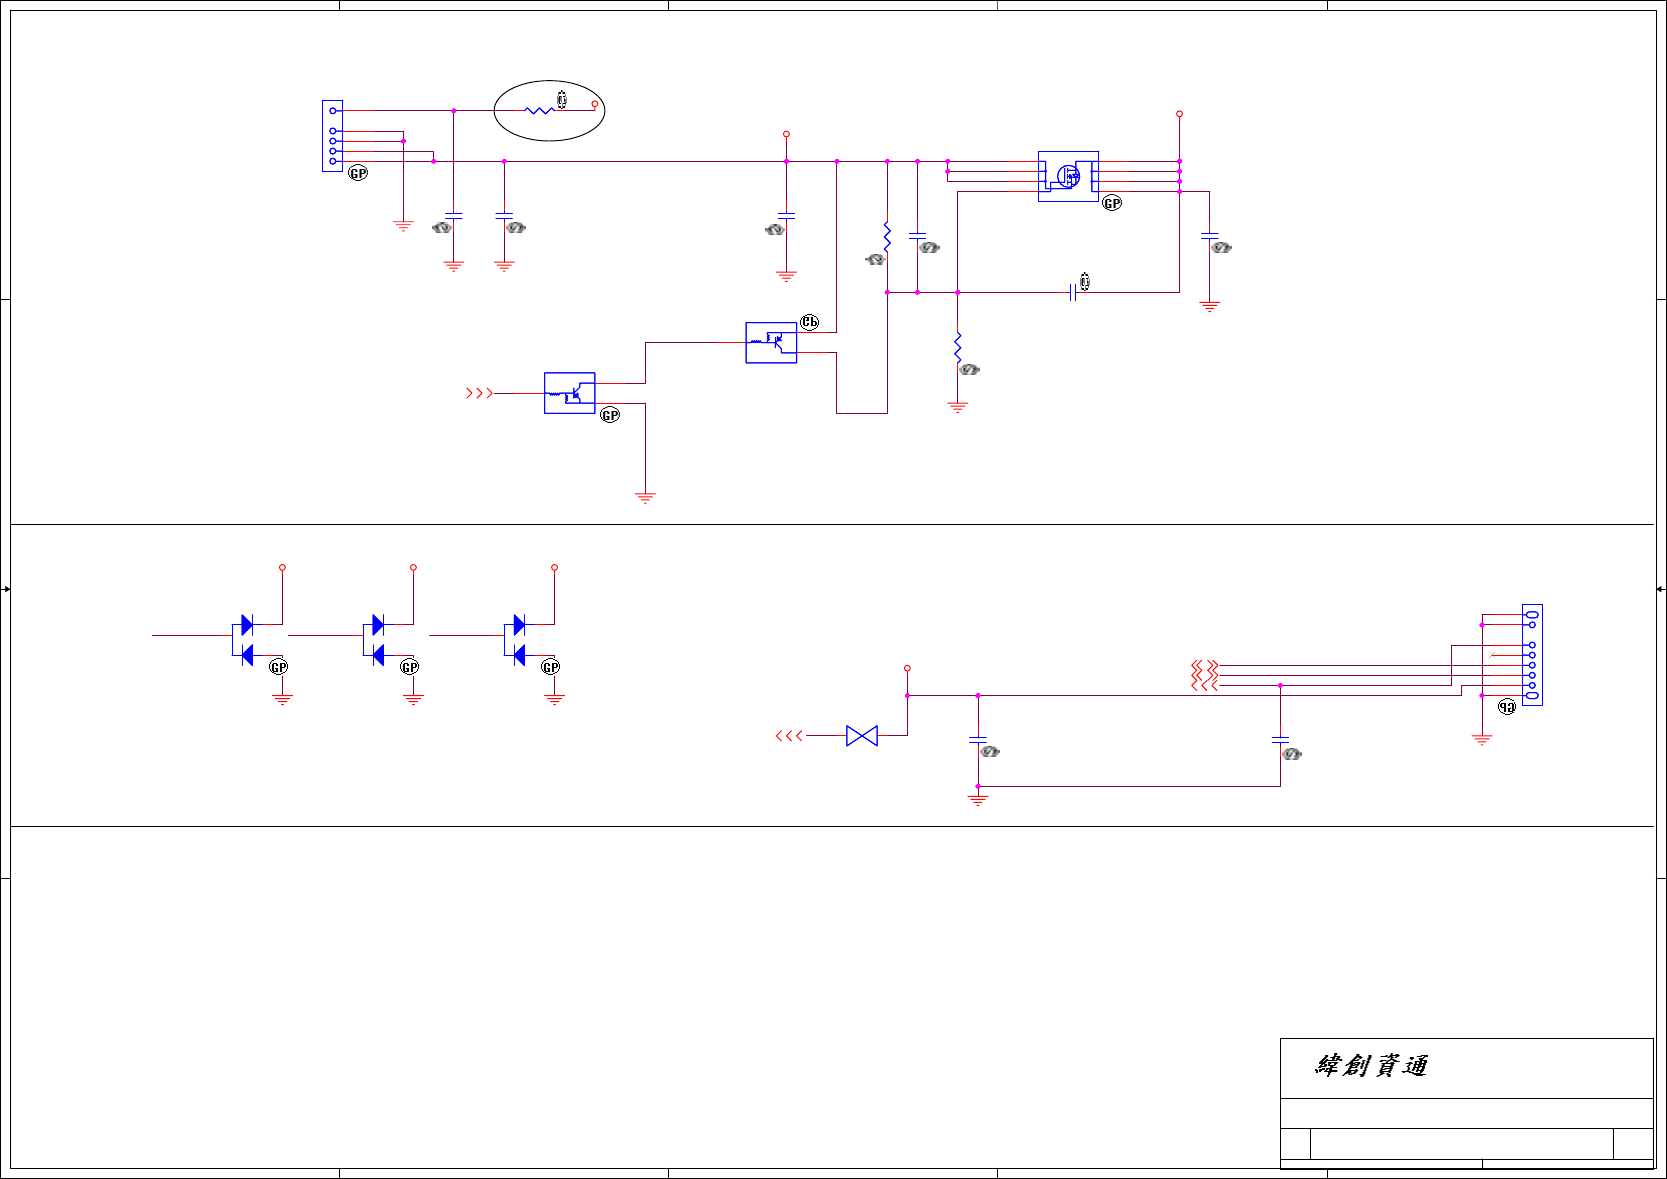Select the MOSFET symbol in blue box
This screenshot has width=1667, height=1179.
click(x=1068, y=176)
